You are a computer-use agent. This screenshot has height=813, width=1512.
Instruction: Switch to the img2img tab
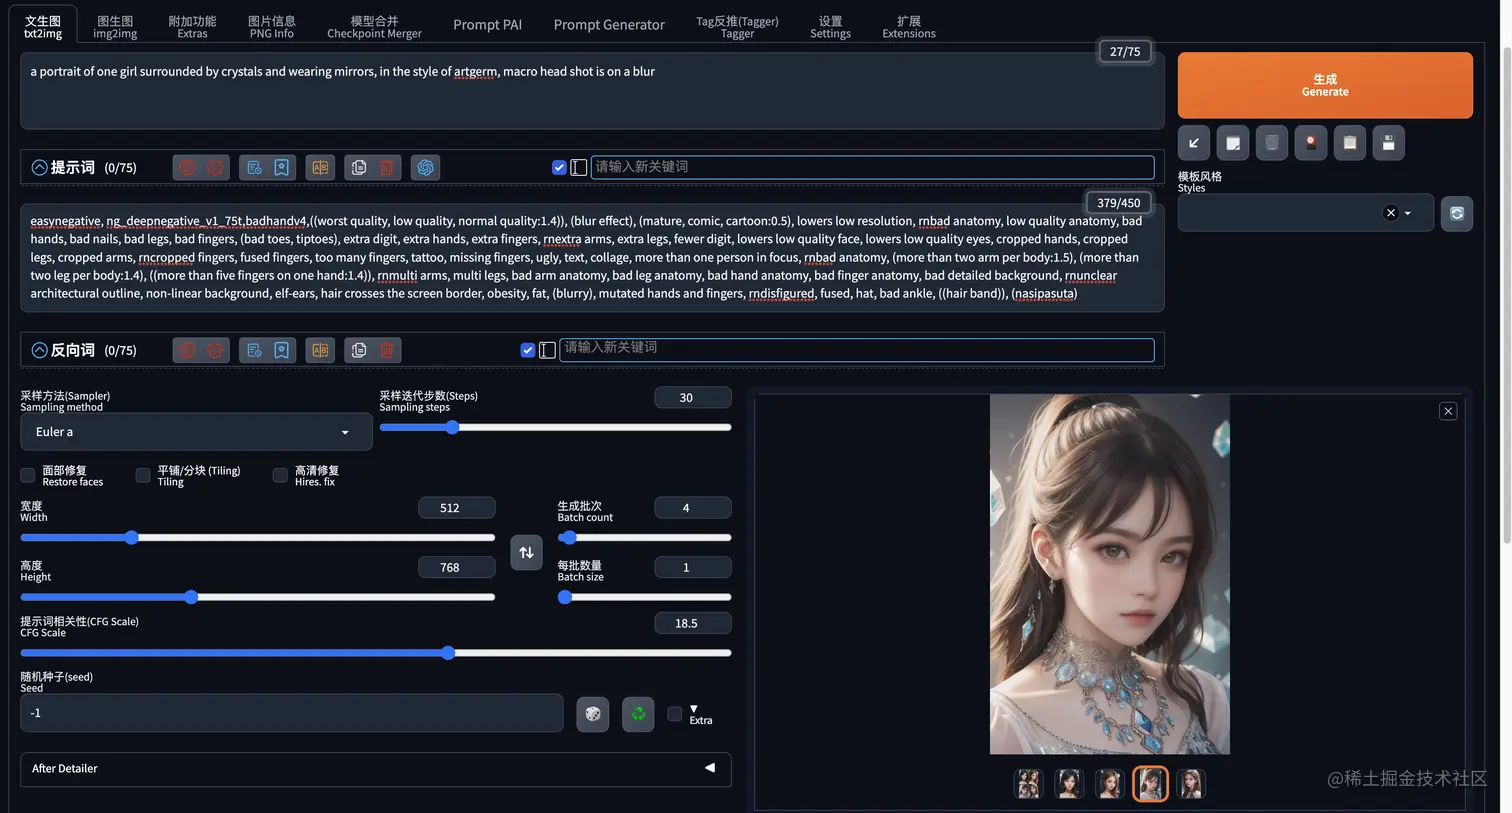[x=115, y=27]
